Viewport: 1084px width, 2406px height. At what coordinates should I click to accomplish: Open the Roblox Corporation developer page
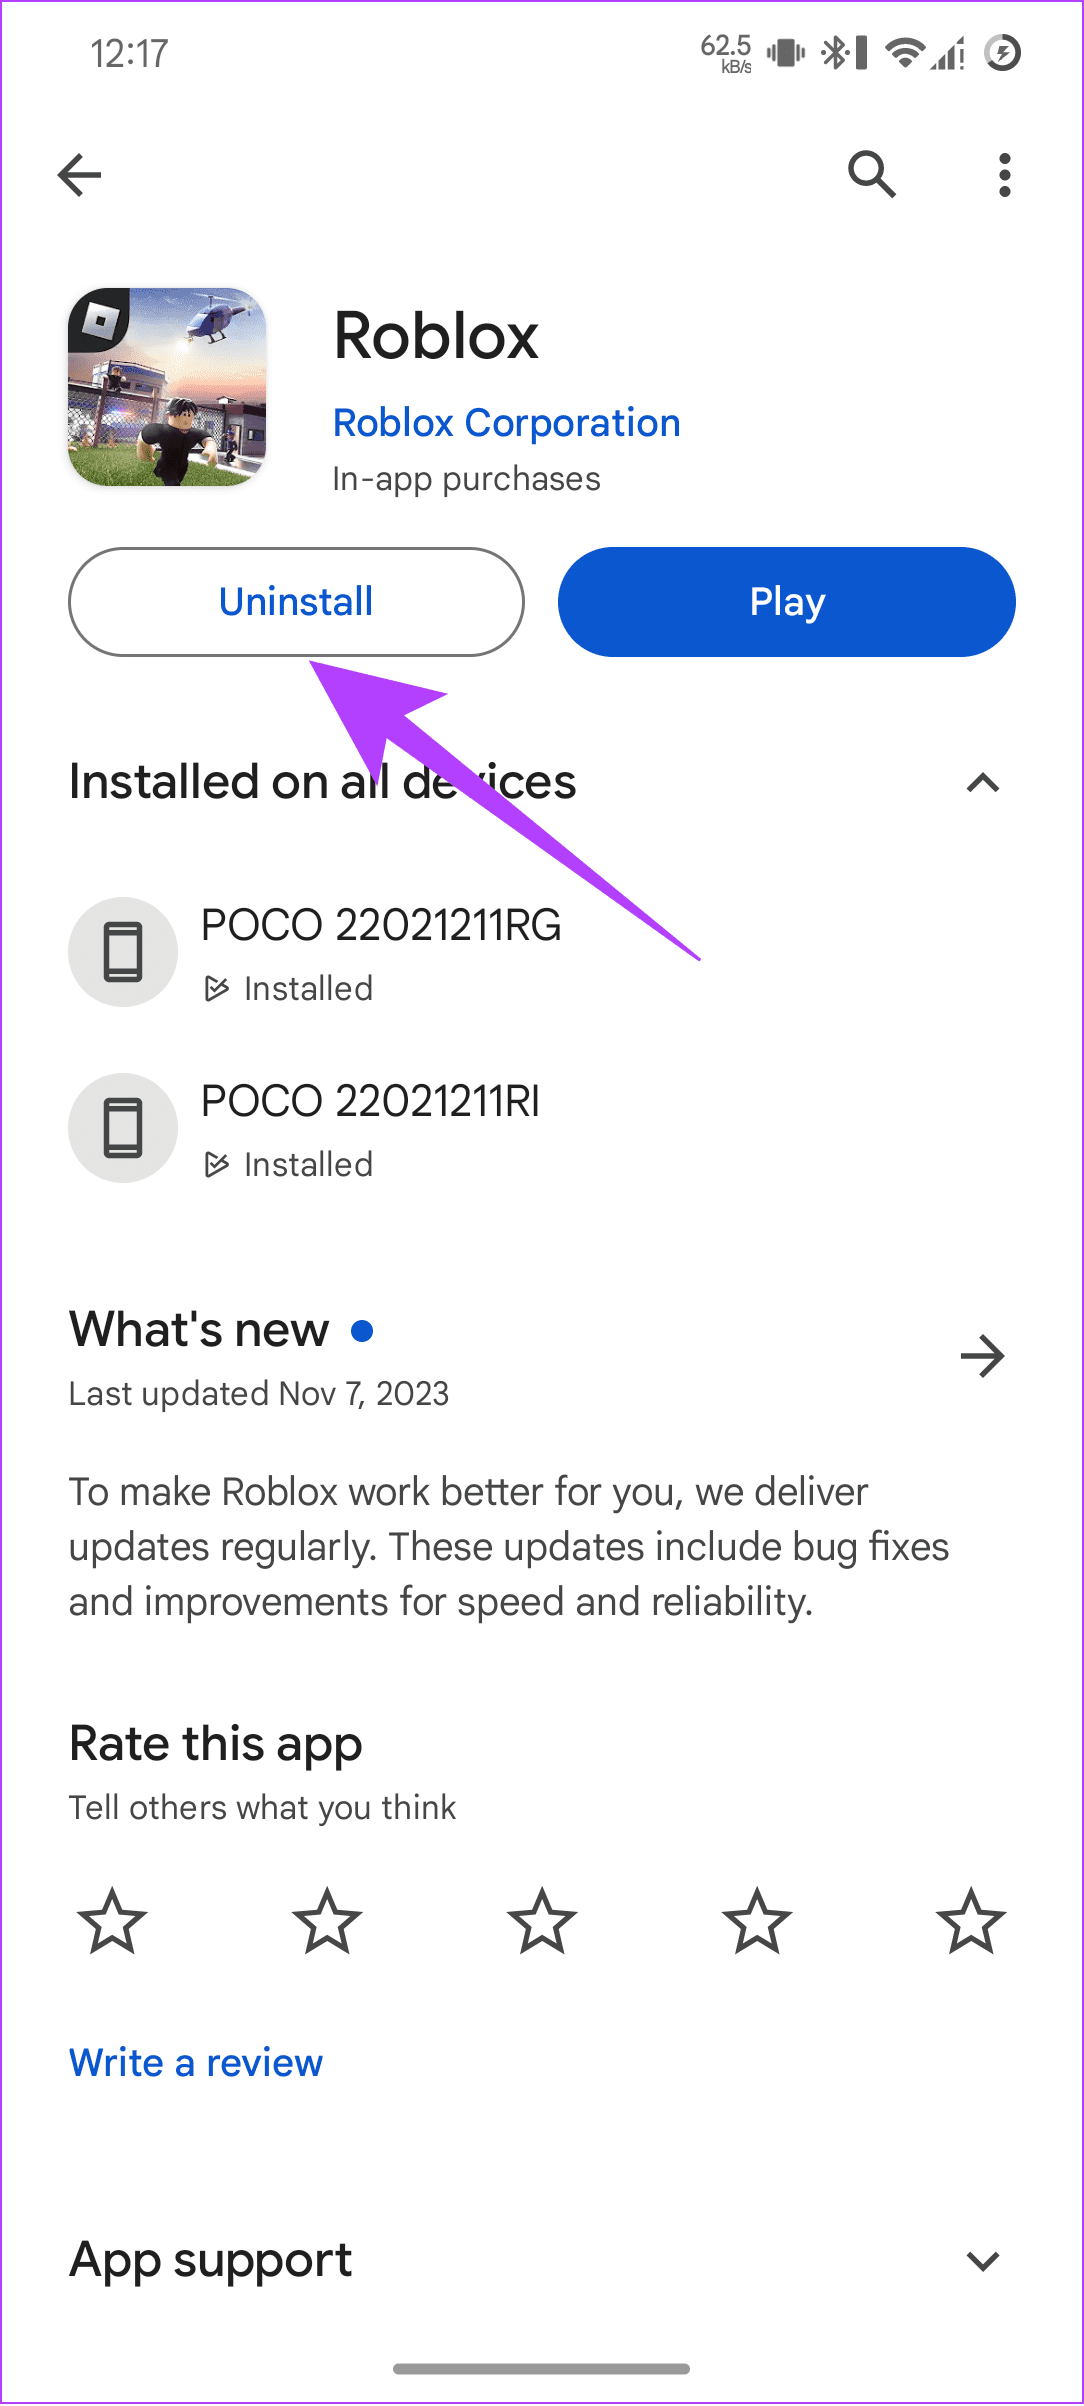(505, 422)
